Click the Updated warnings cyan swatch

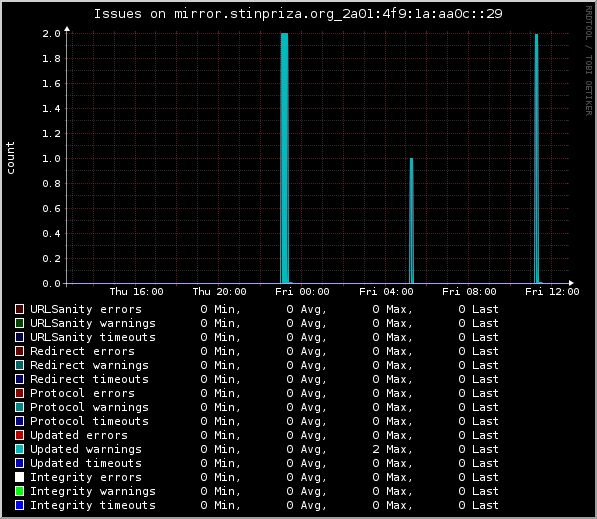coord(19,449)
